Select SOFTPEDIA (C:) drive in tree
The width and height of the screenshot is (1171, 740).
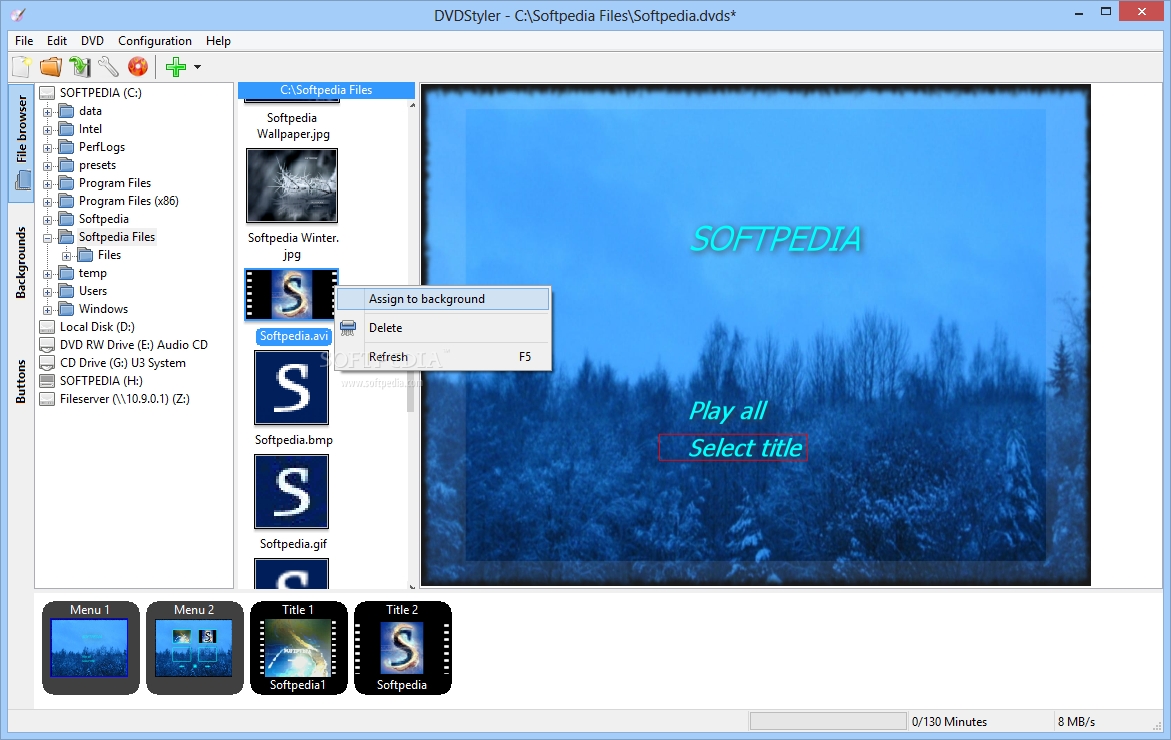(x=100, y=93)
